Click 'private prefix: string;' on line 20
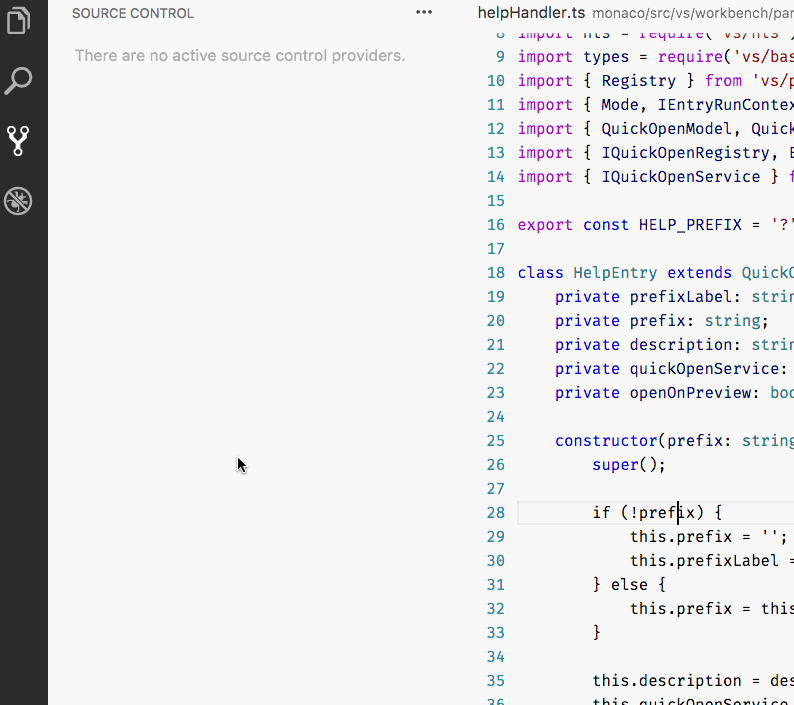Viewport: 794px width, 705px height. pyautogui.click(x=662, y=321)
